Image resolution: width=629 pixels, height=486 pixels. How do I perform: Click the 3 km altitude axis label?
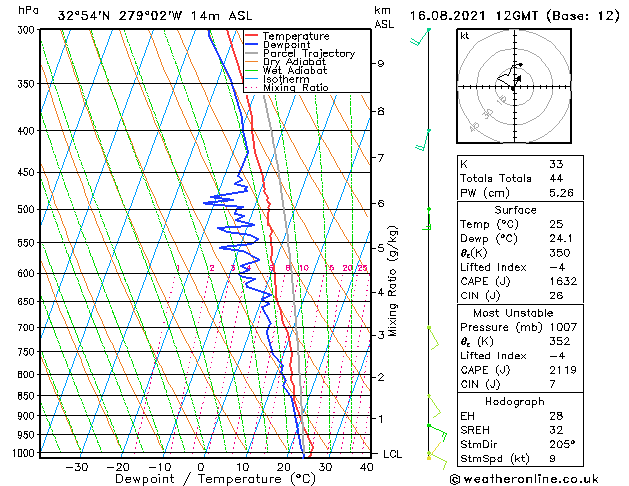[x=381, y=335]
